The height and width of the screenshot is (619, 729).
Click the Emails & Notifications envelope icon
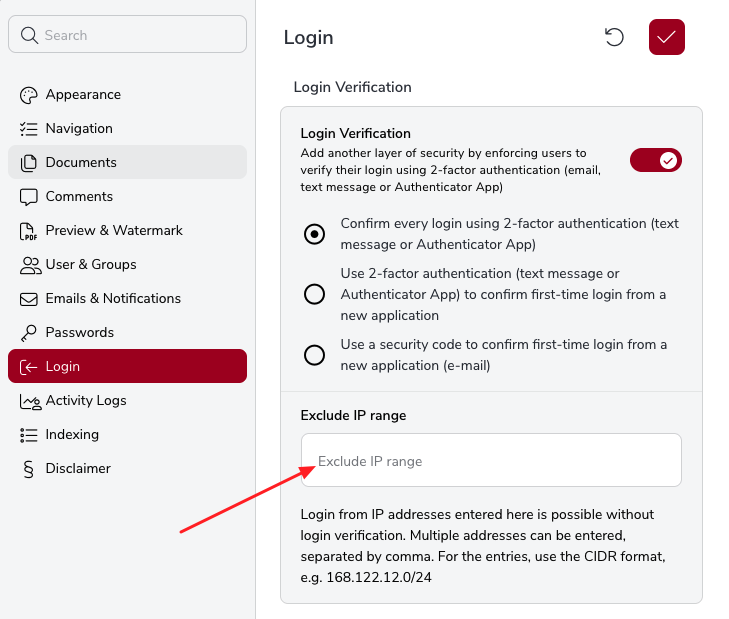(28, 299)
